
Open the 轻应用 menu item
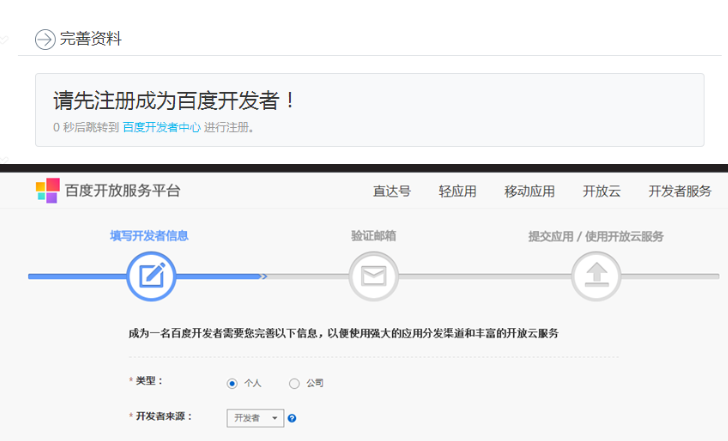coord(457,191)
